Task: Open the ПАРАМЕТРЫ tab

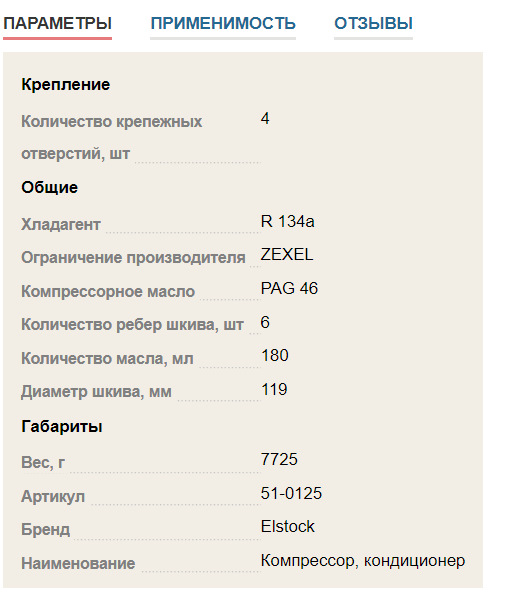Action: click(x=57, y=23)
